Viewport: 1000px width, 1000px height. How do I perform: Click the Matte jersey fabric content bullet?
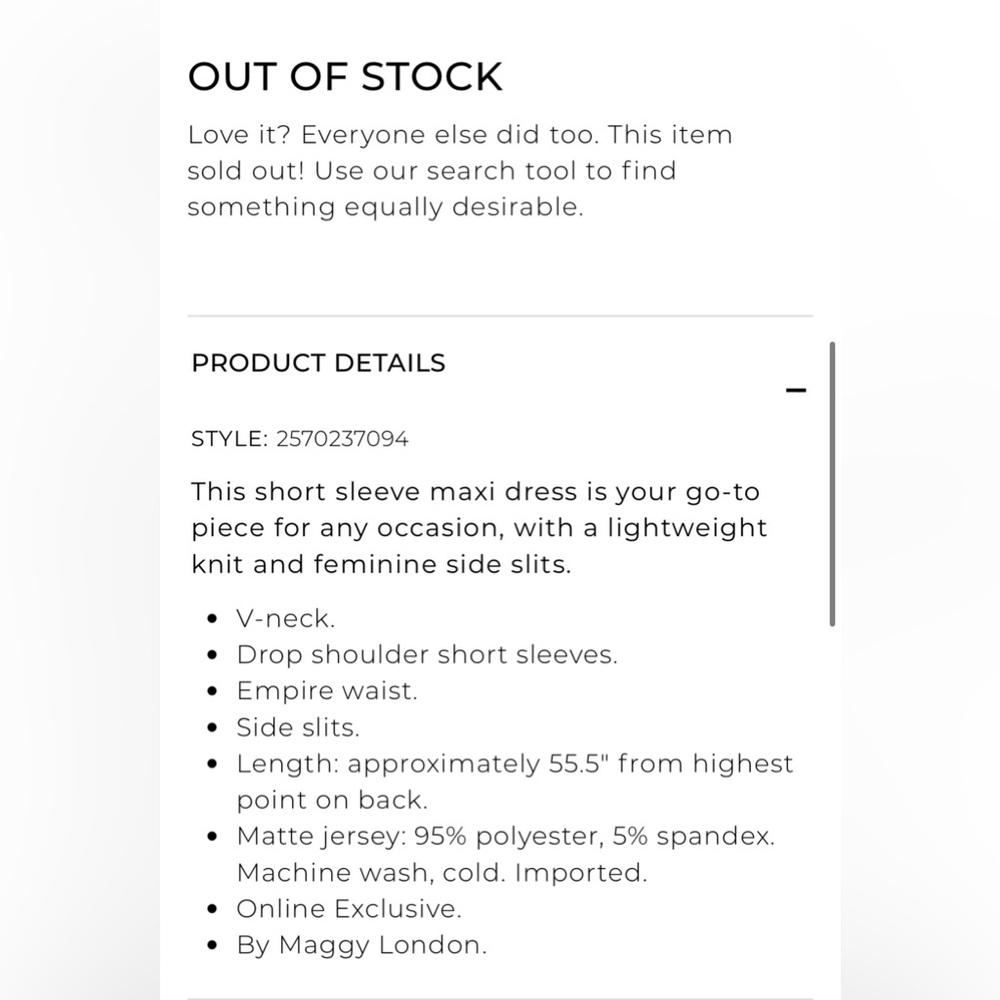click(506, 836)
